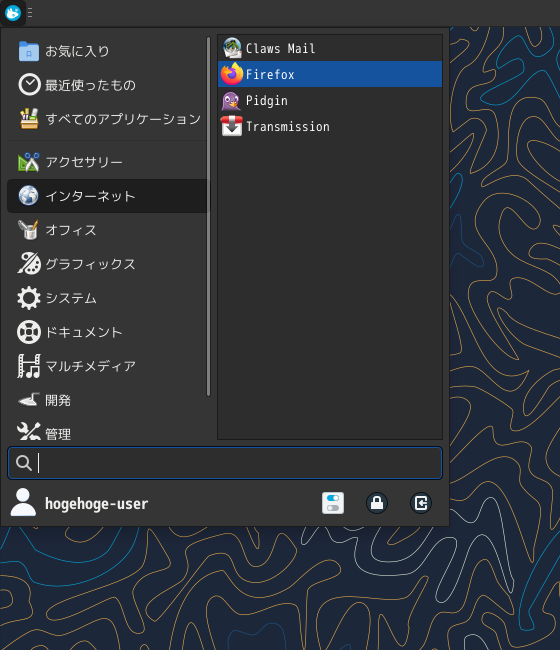Select the お気に入り favorites category
560x650 pixels.
[107, 51]
